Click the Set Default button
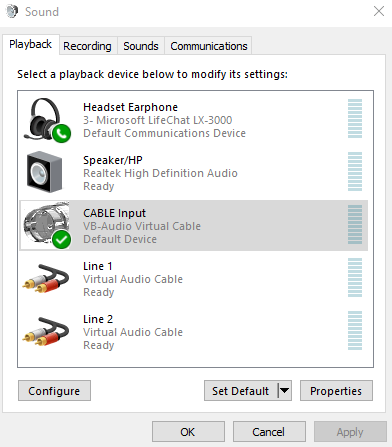The width and height of the screenshot is (392, 447). [x=241, y=391]
